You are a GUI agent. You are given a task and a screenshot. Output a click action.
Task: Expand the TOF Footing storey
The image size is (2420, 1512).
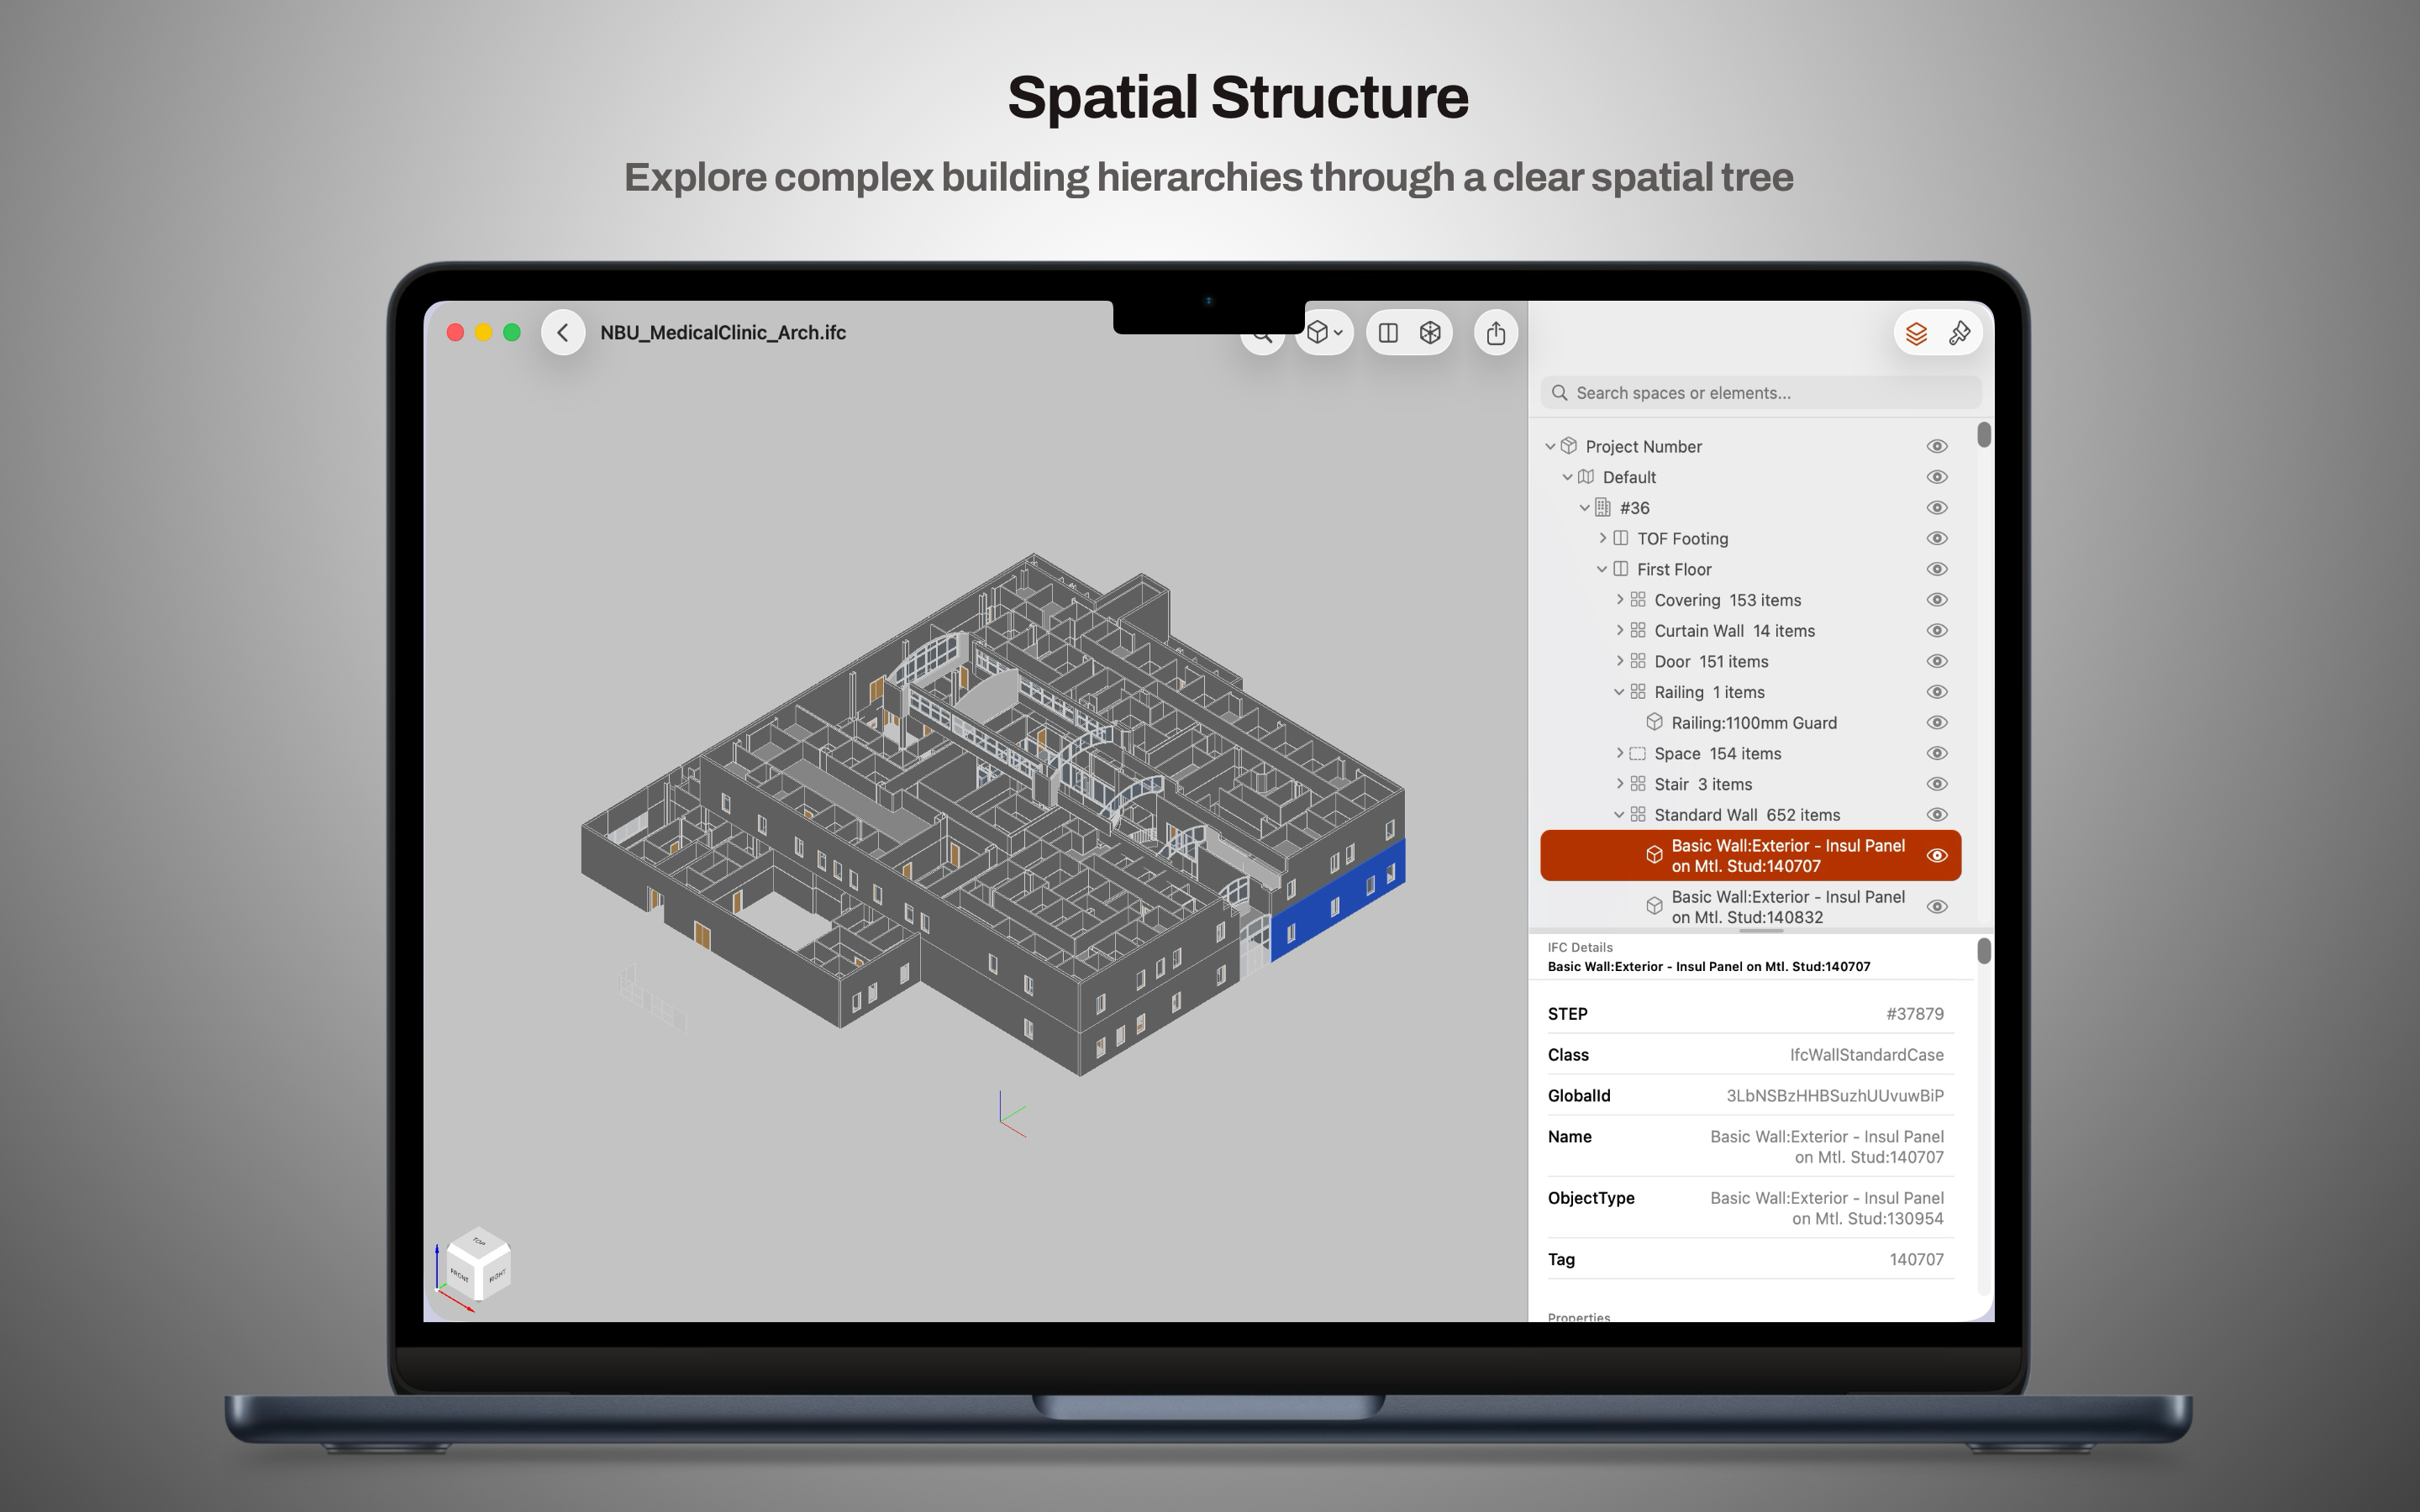1602,538
